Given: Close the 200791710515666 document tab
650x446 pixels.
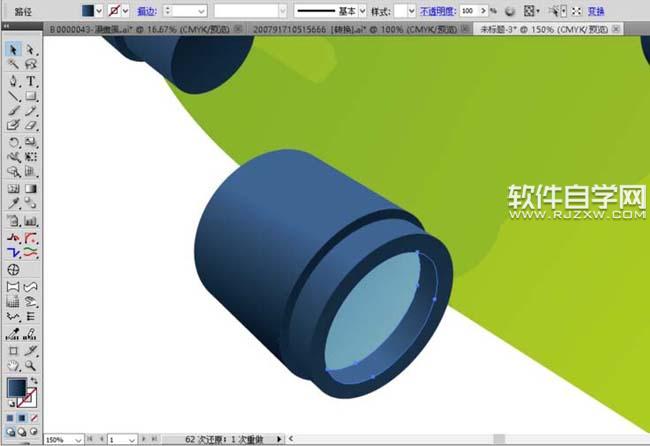Looking at the screenshot, I should click(466, 29).
